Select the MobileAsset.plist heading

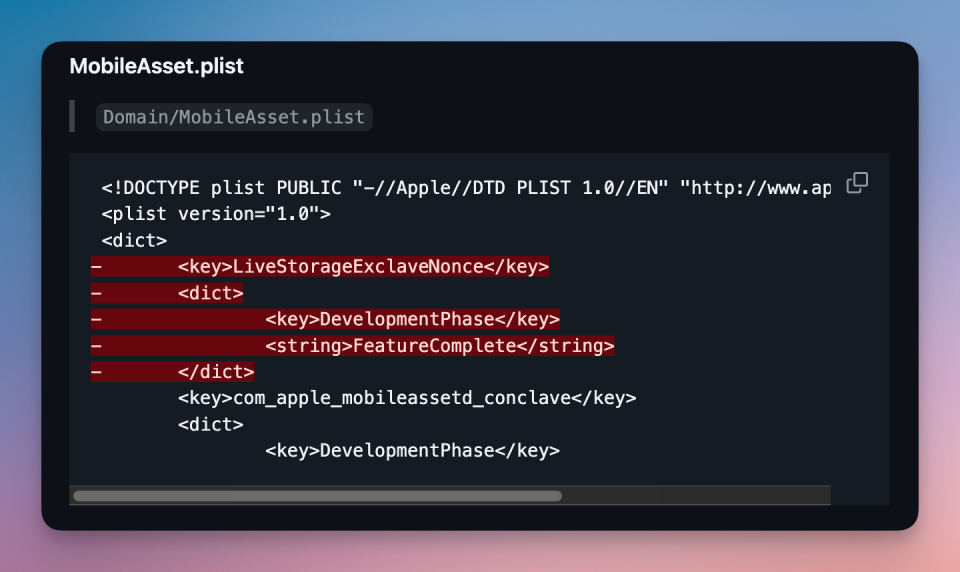tap(156, 66)
